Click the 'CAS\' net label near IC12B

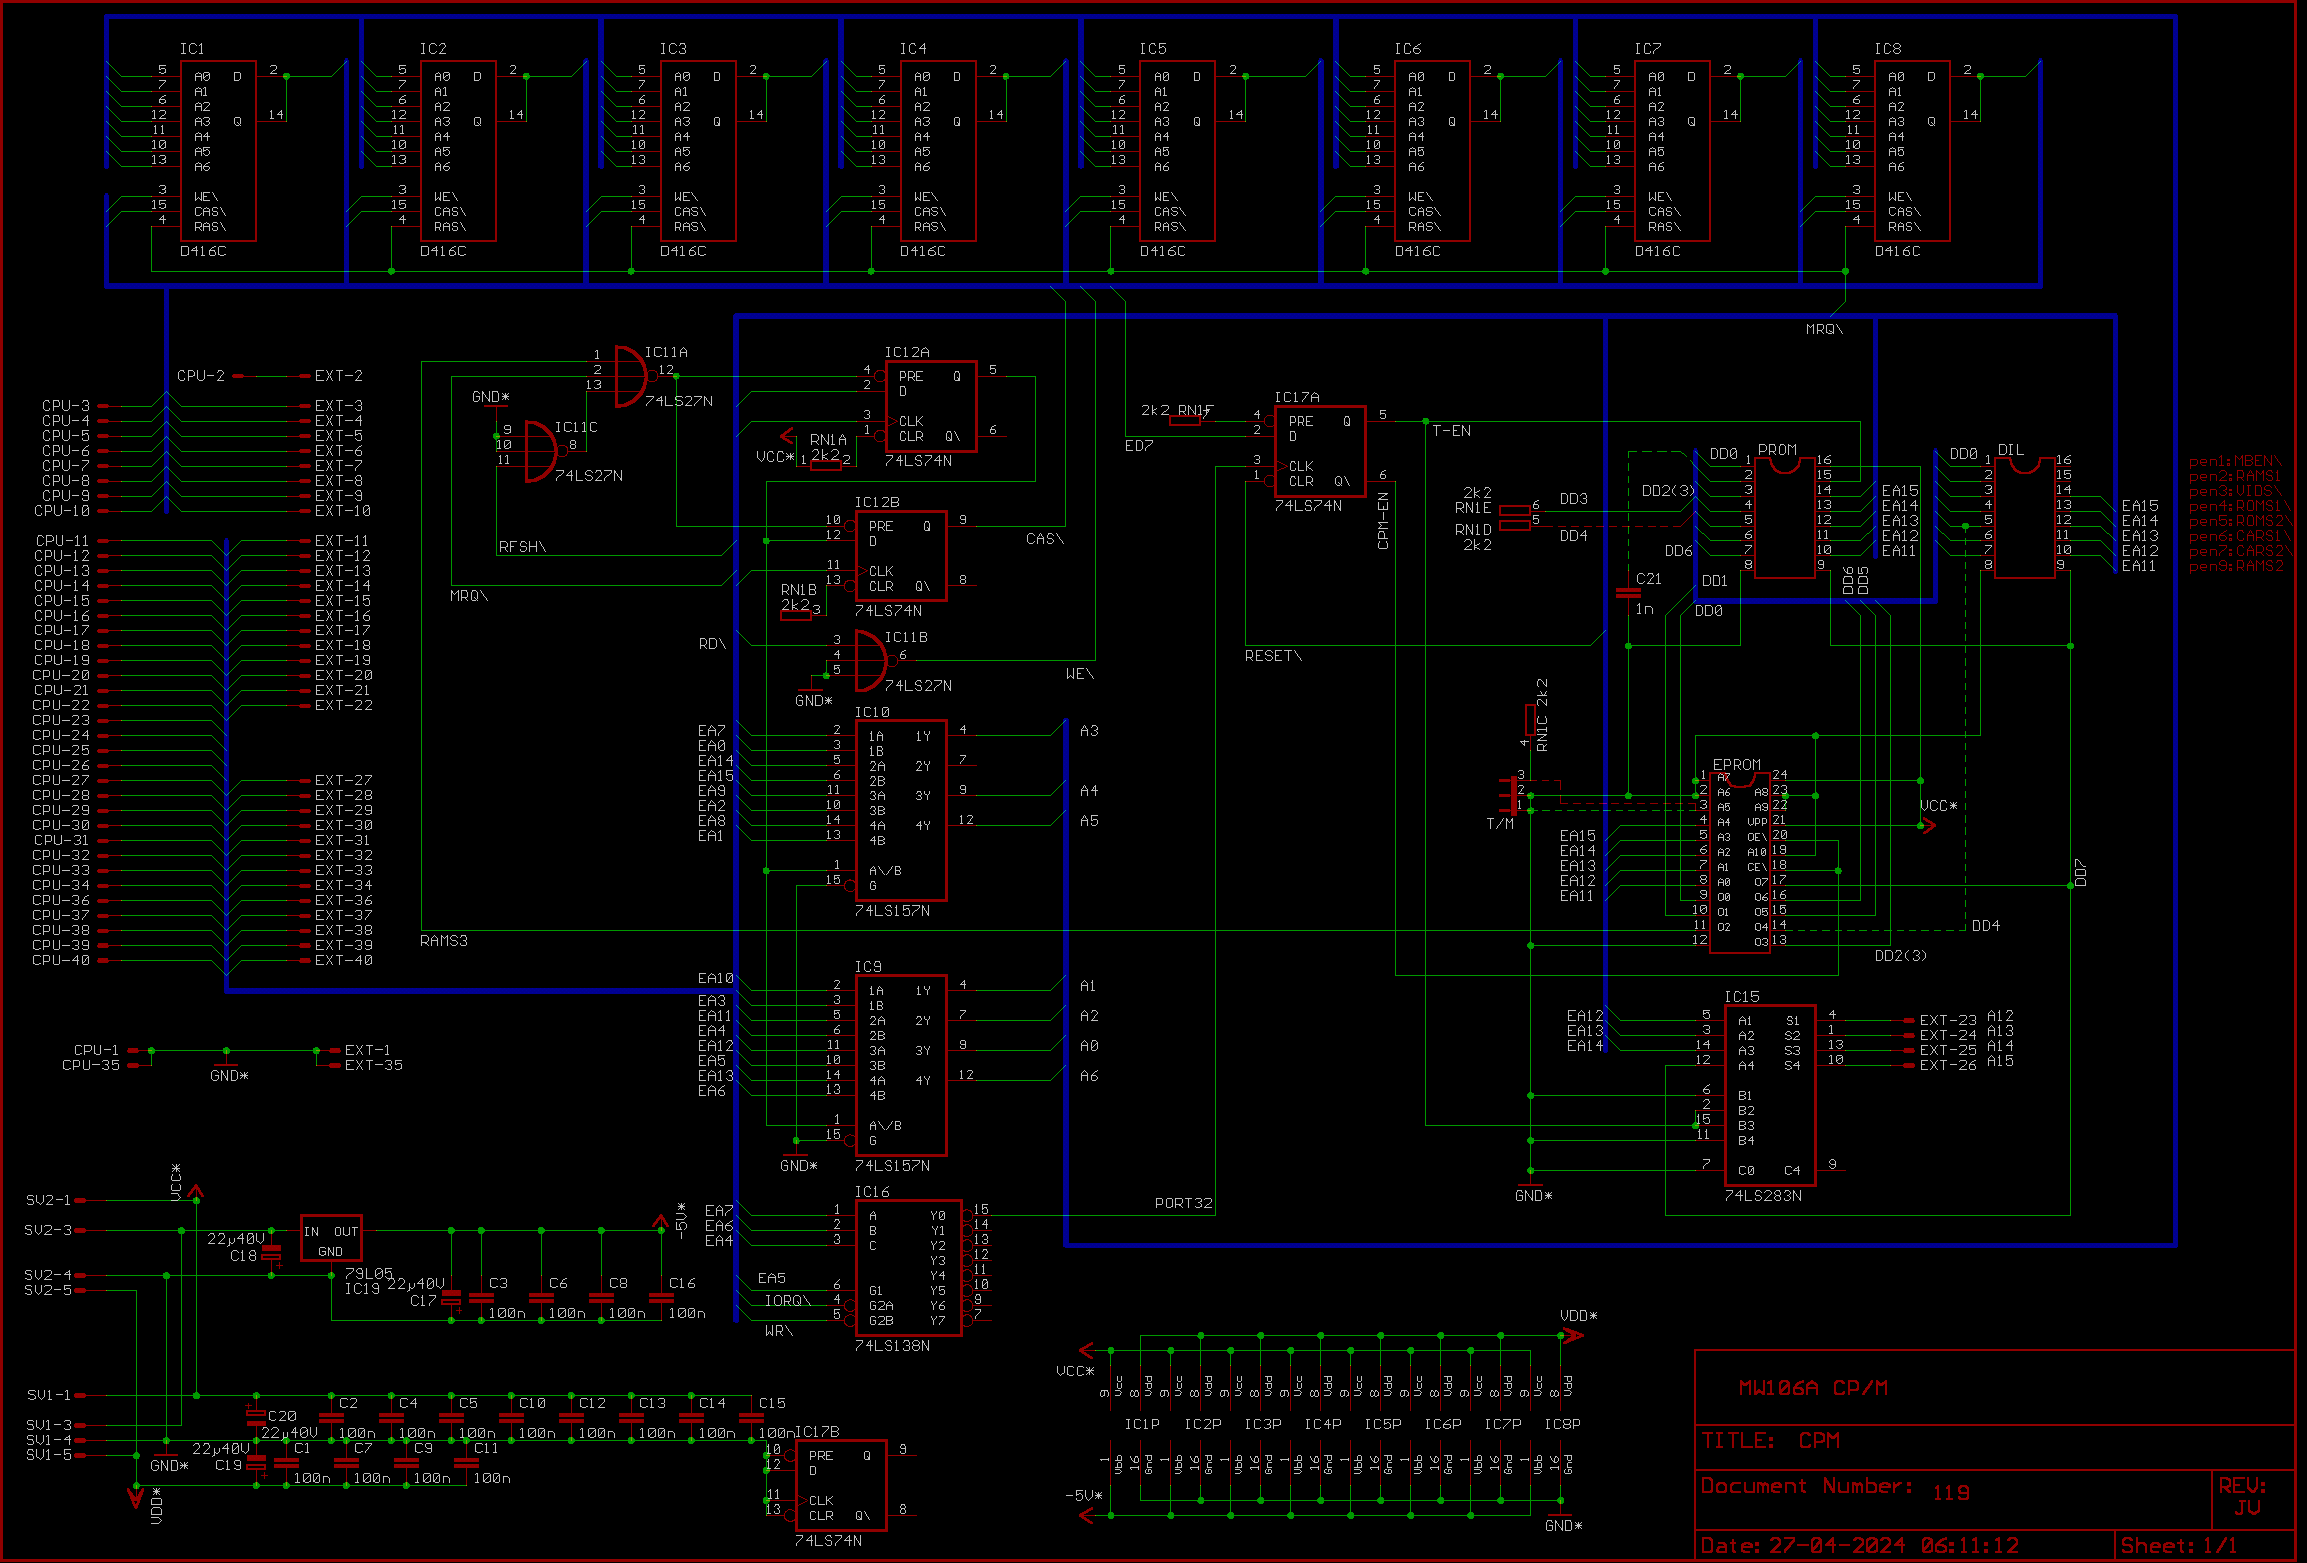pyautogui.click(x=1045, y=539)
